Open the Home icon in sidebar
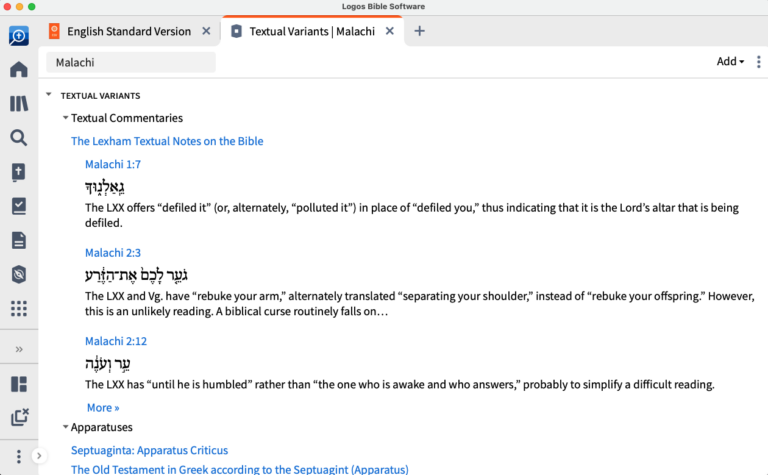Image resolution: width=768 pixels, height=475 pixels. tap(18, 70)
